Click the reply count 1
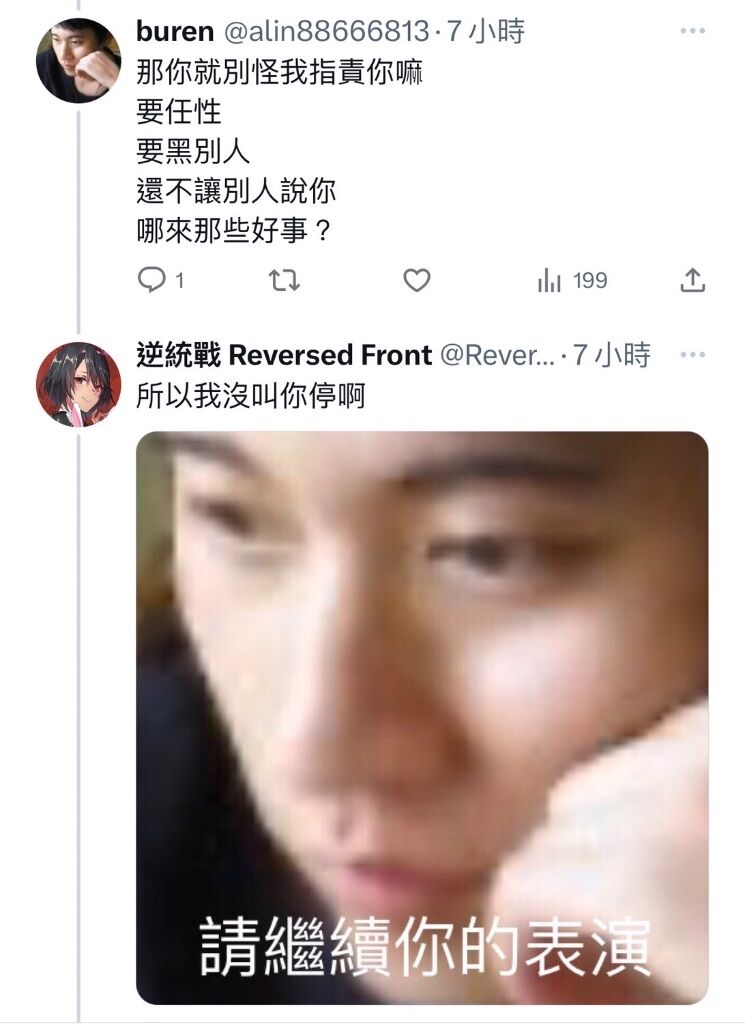Screen dimensions: 745x1024 click(180, 281)
